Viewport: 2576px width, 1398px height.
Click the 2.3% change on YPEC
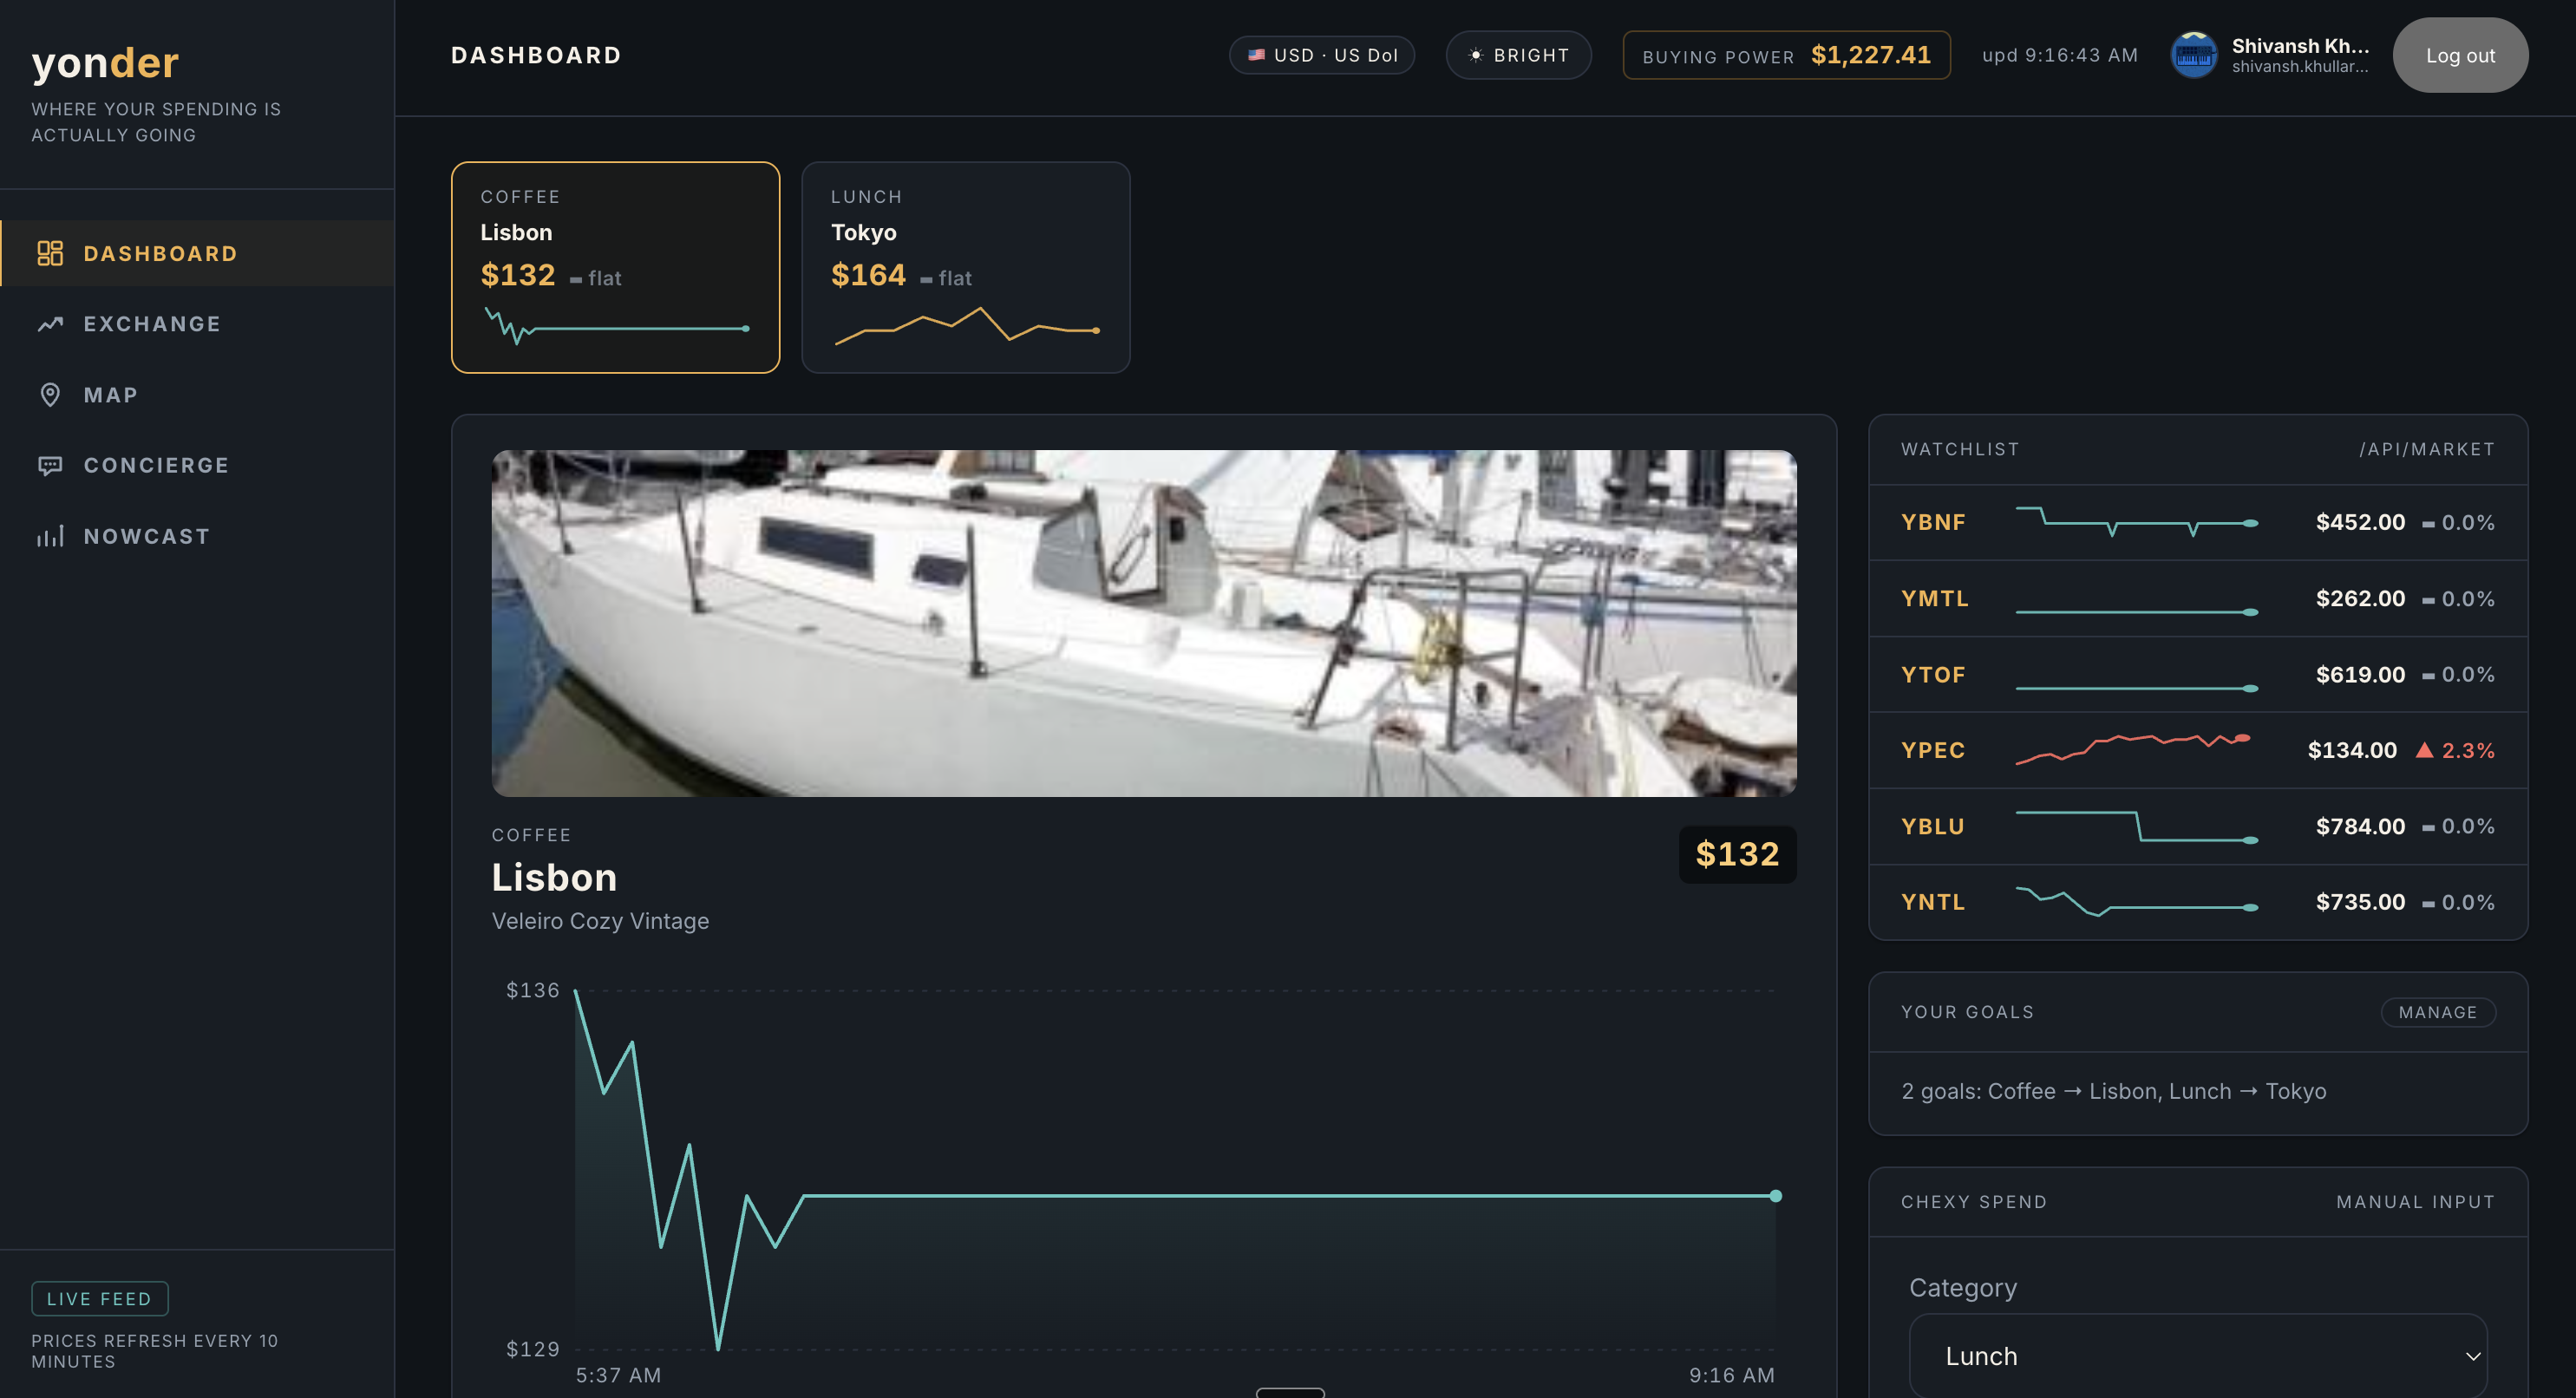coord(2468,750)
